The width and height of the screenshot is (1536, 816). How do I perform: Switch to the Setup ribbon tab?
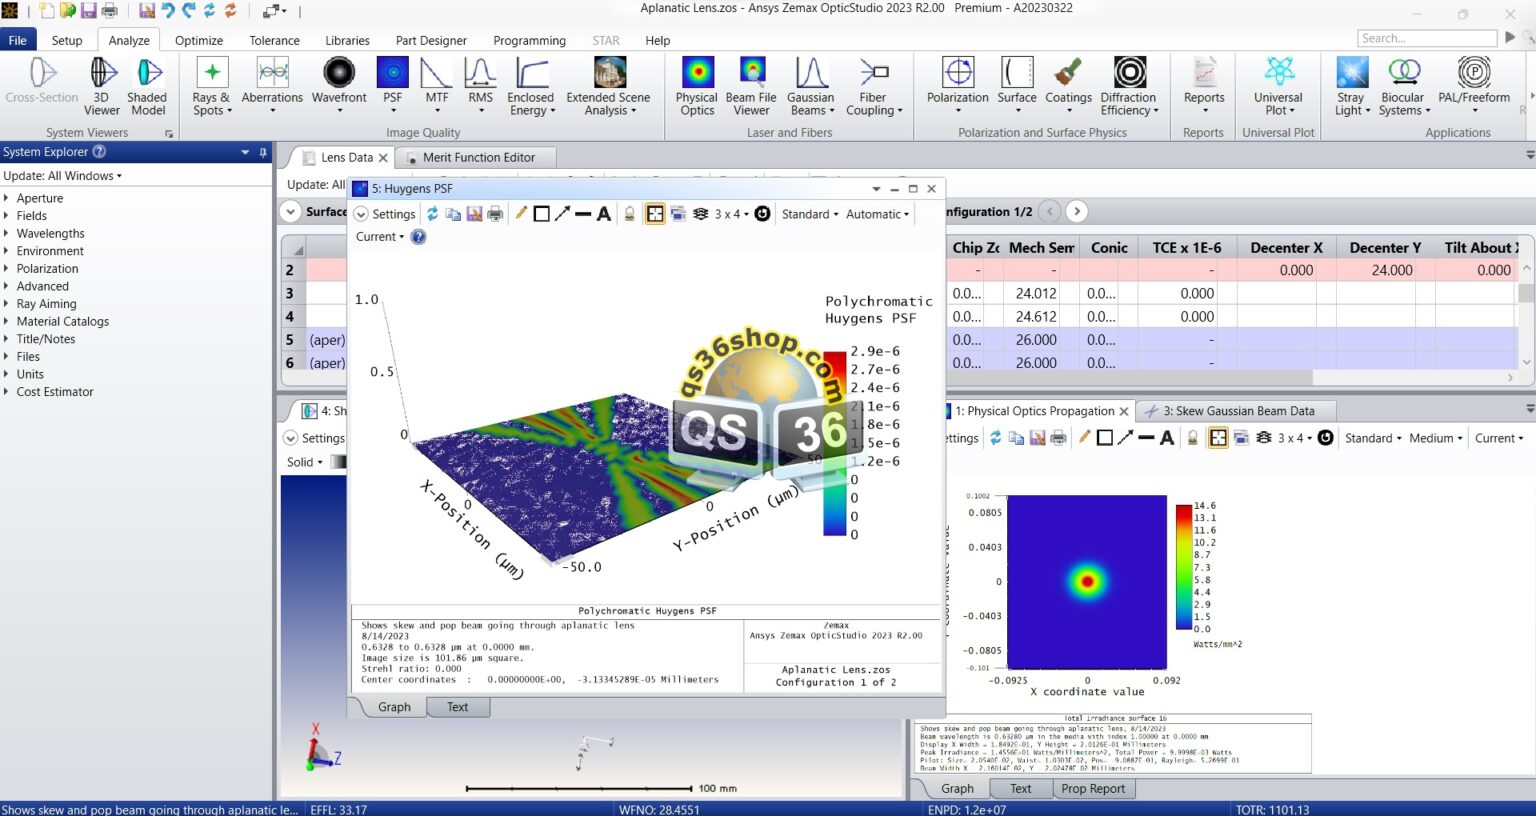67,40
